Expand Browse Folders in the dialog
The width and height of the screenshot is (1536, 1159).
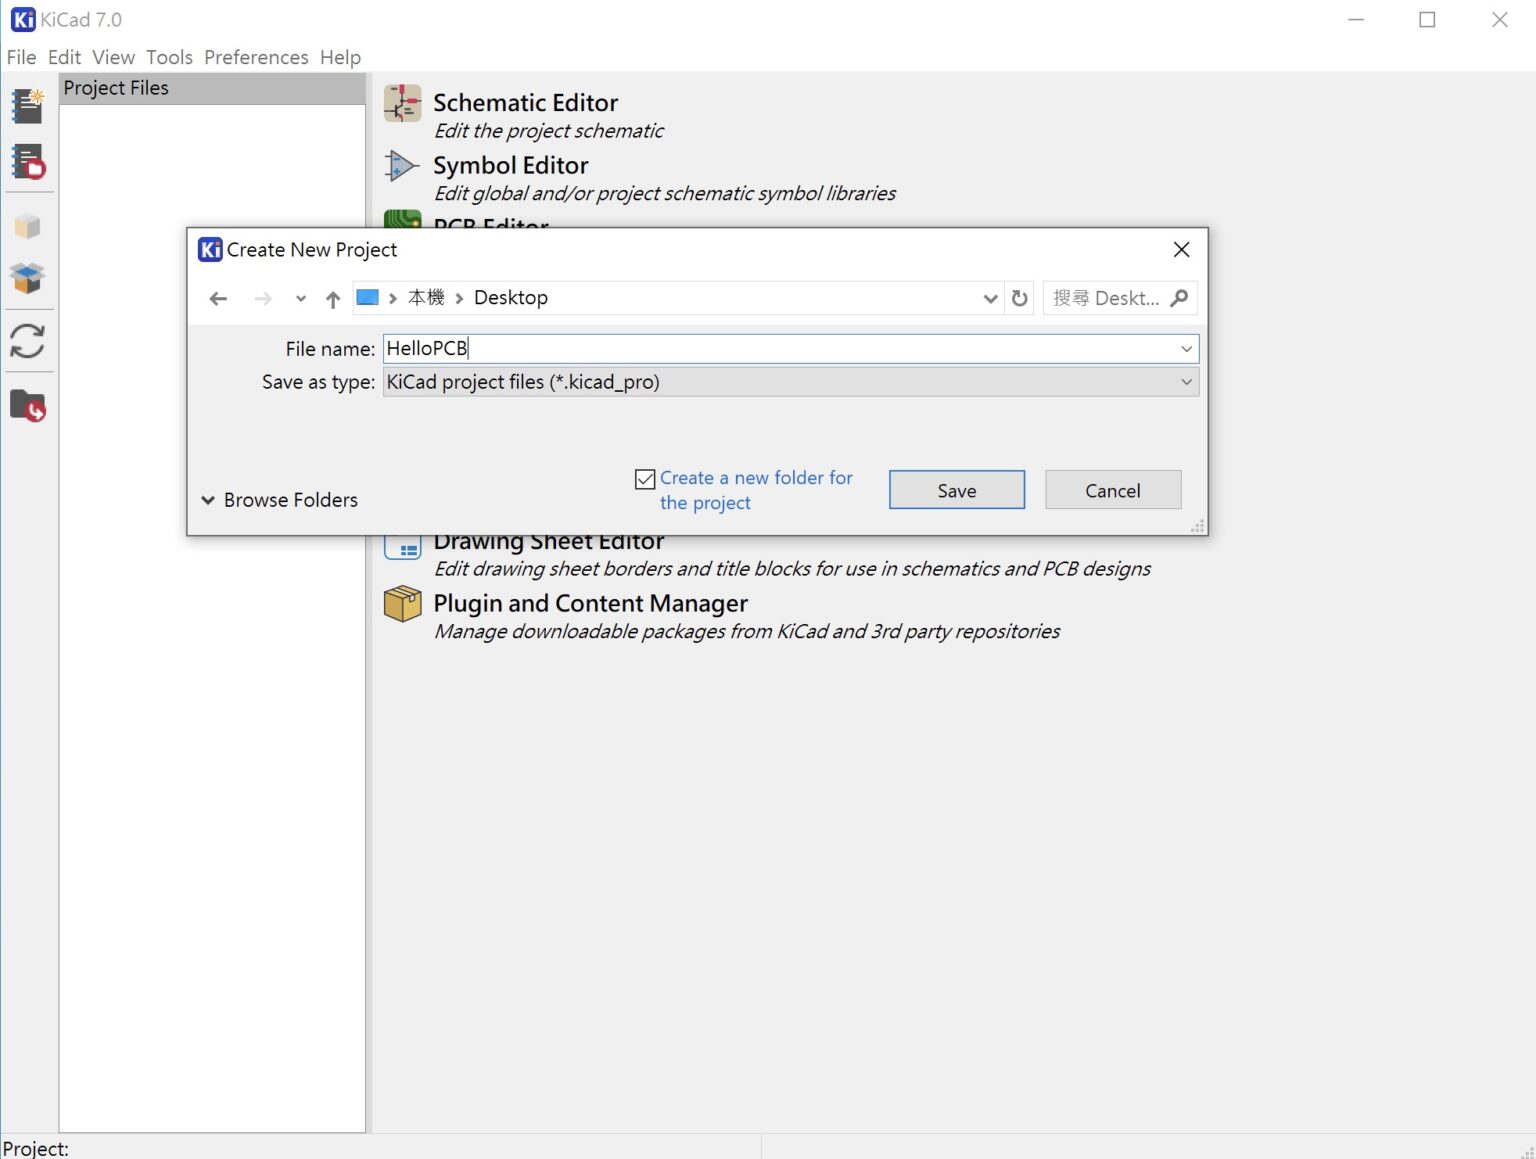pyautogui.click(x=280, y=500)
